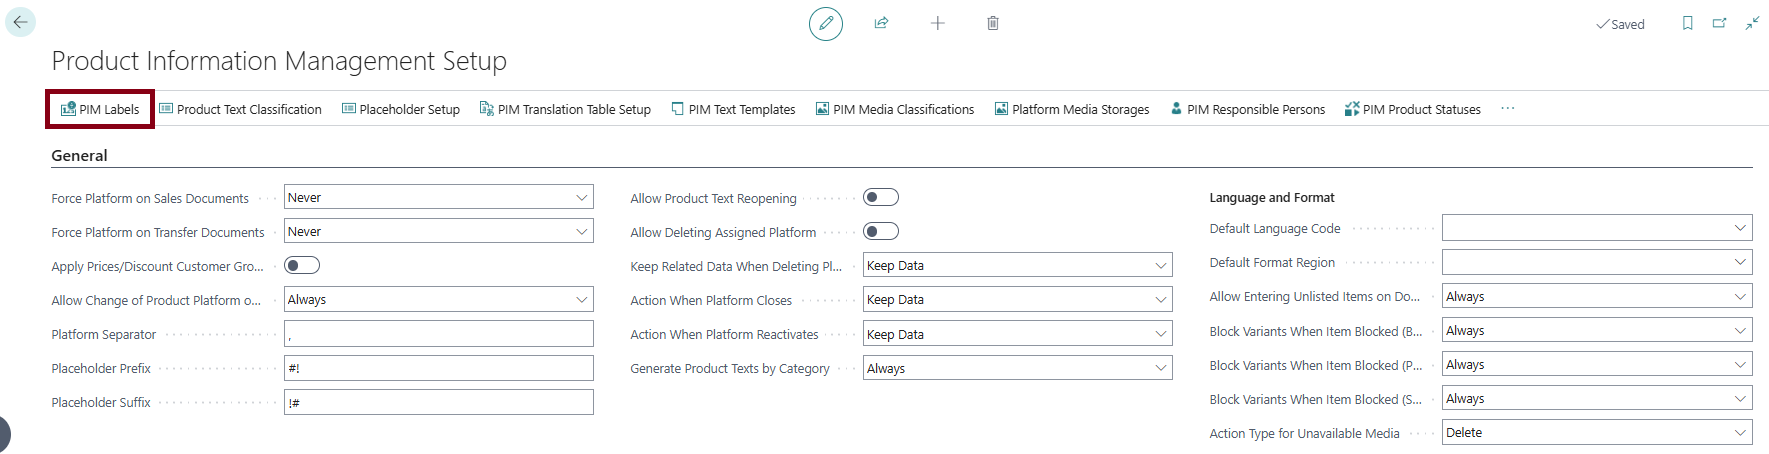
Task: Click the Language and Format heading
Action: click(x=1272, y=197)
